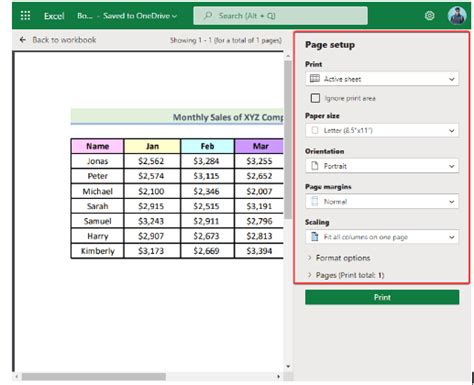This screenshot has width=474, height=385.
Task: Click the $2,515 cell
Action: [207, 206]
